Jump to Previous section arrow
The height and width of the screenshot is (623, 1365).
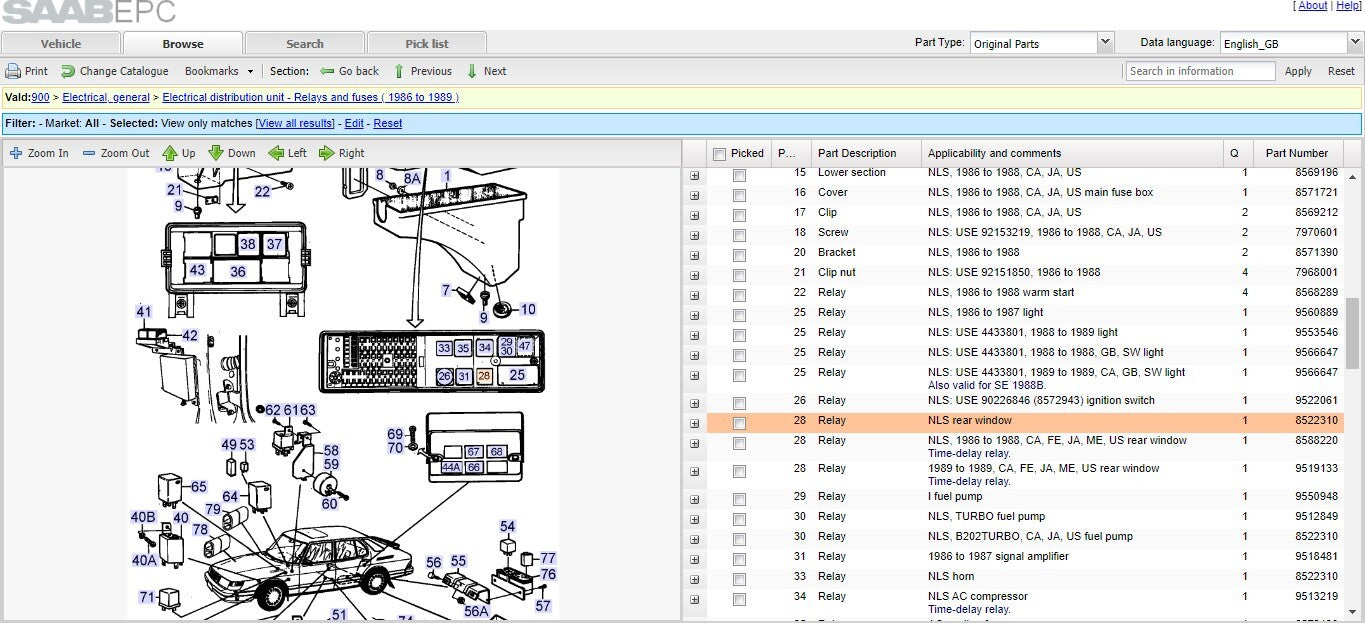pos(399,71)
